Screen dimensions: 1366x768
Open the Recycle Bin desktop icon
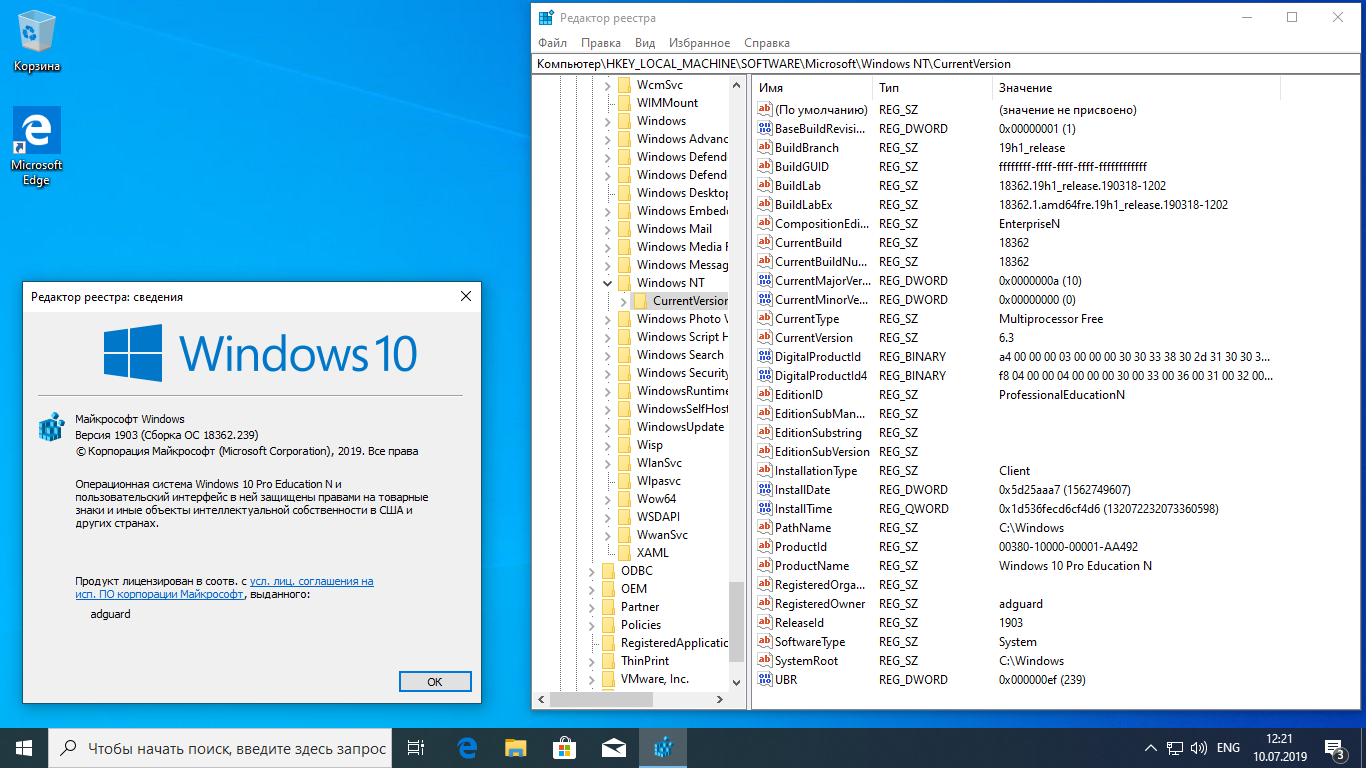pos(37,43)
